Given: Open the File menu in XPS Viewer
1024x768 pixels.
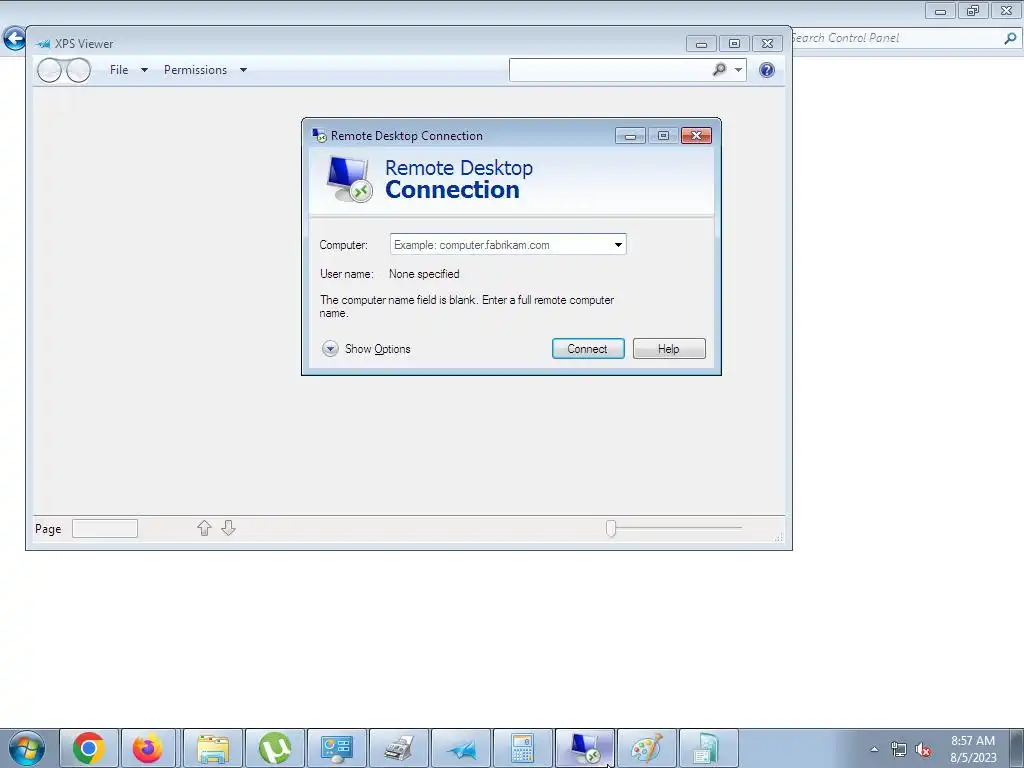Looking at the screenshot, I should click(x=128, y=70).
